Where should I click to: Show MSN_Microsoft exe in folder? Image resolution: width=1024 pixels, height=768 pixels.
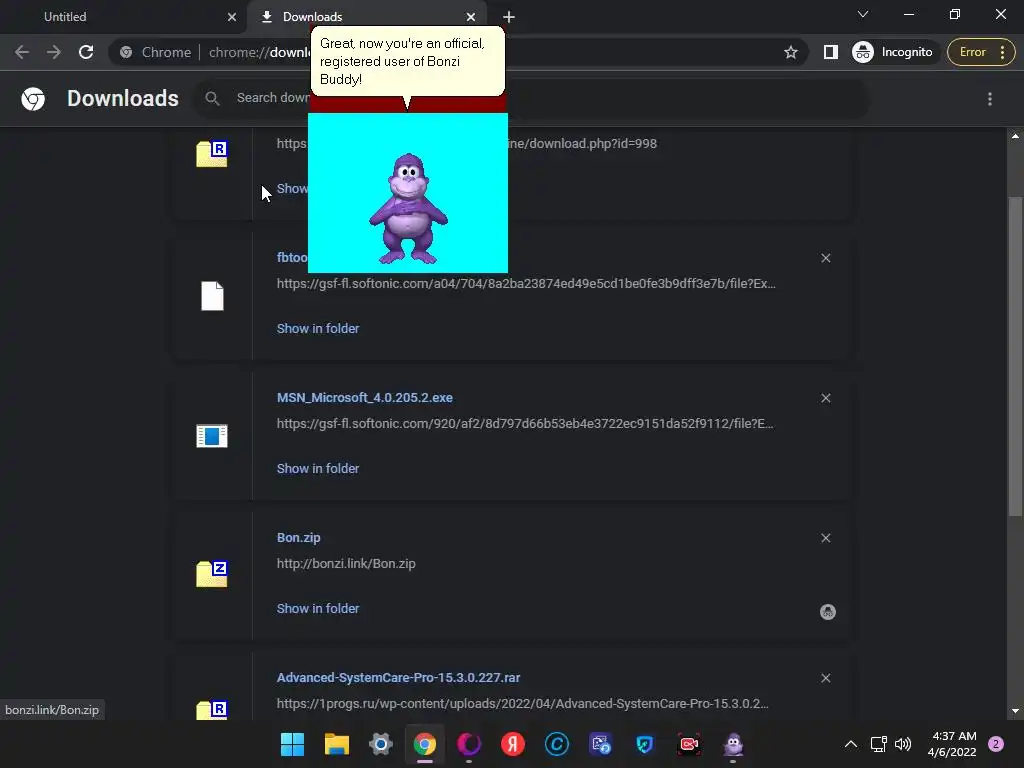317,468
